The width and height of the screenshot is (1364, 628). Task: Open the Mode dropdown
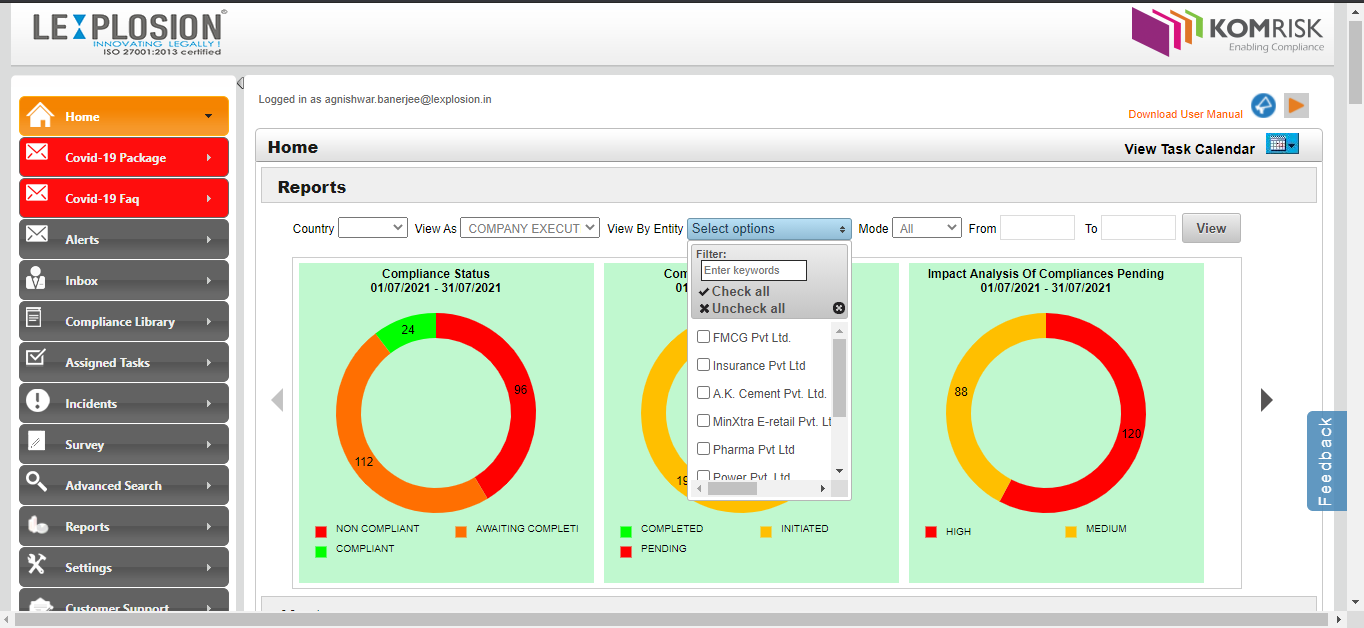tap(927, 228)
